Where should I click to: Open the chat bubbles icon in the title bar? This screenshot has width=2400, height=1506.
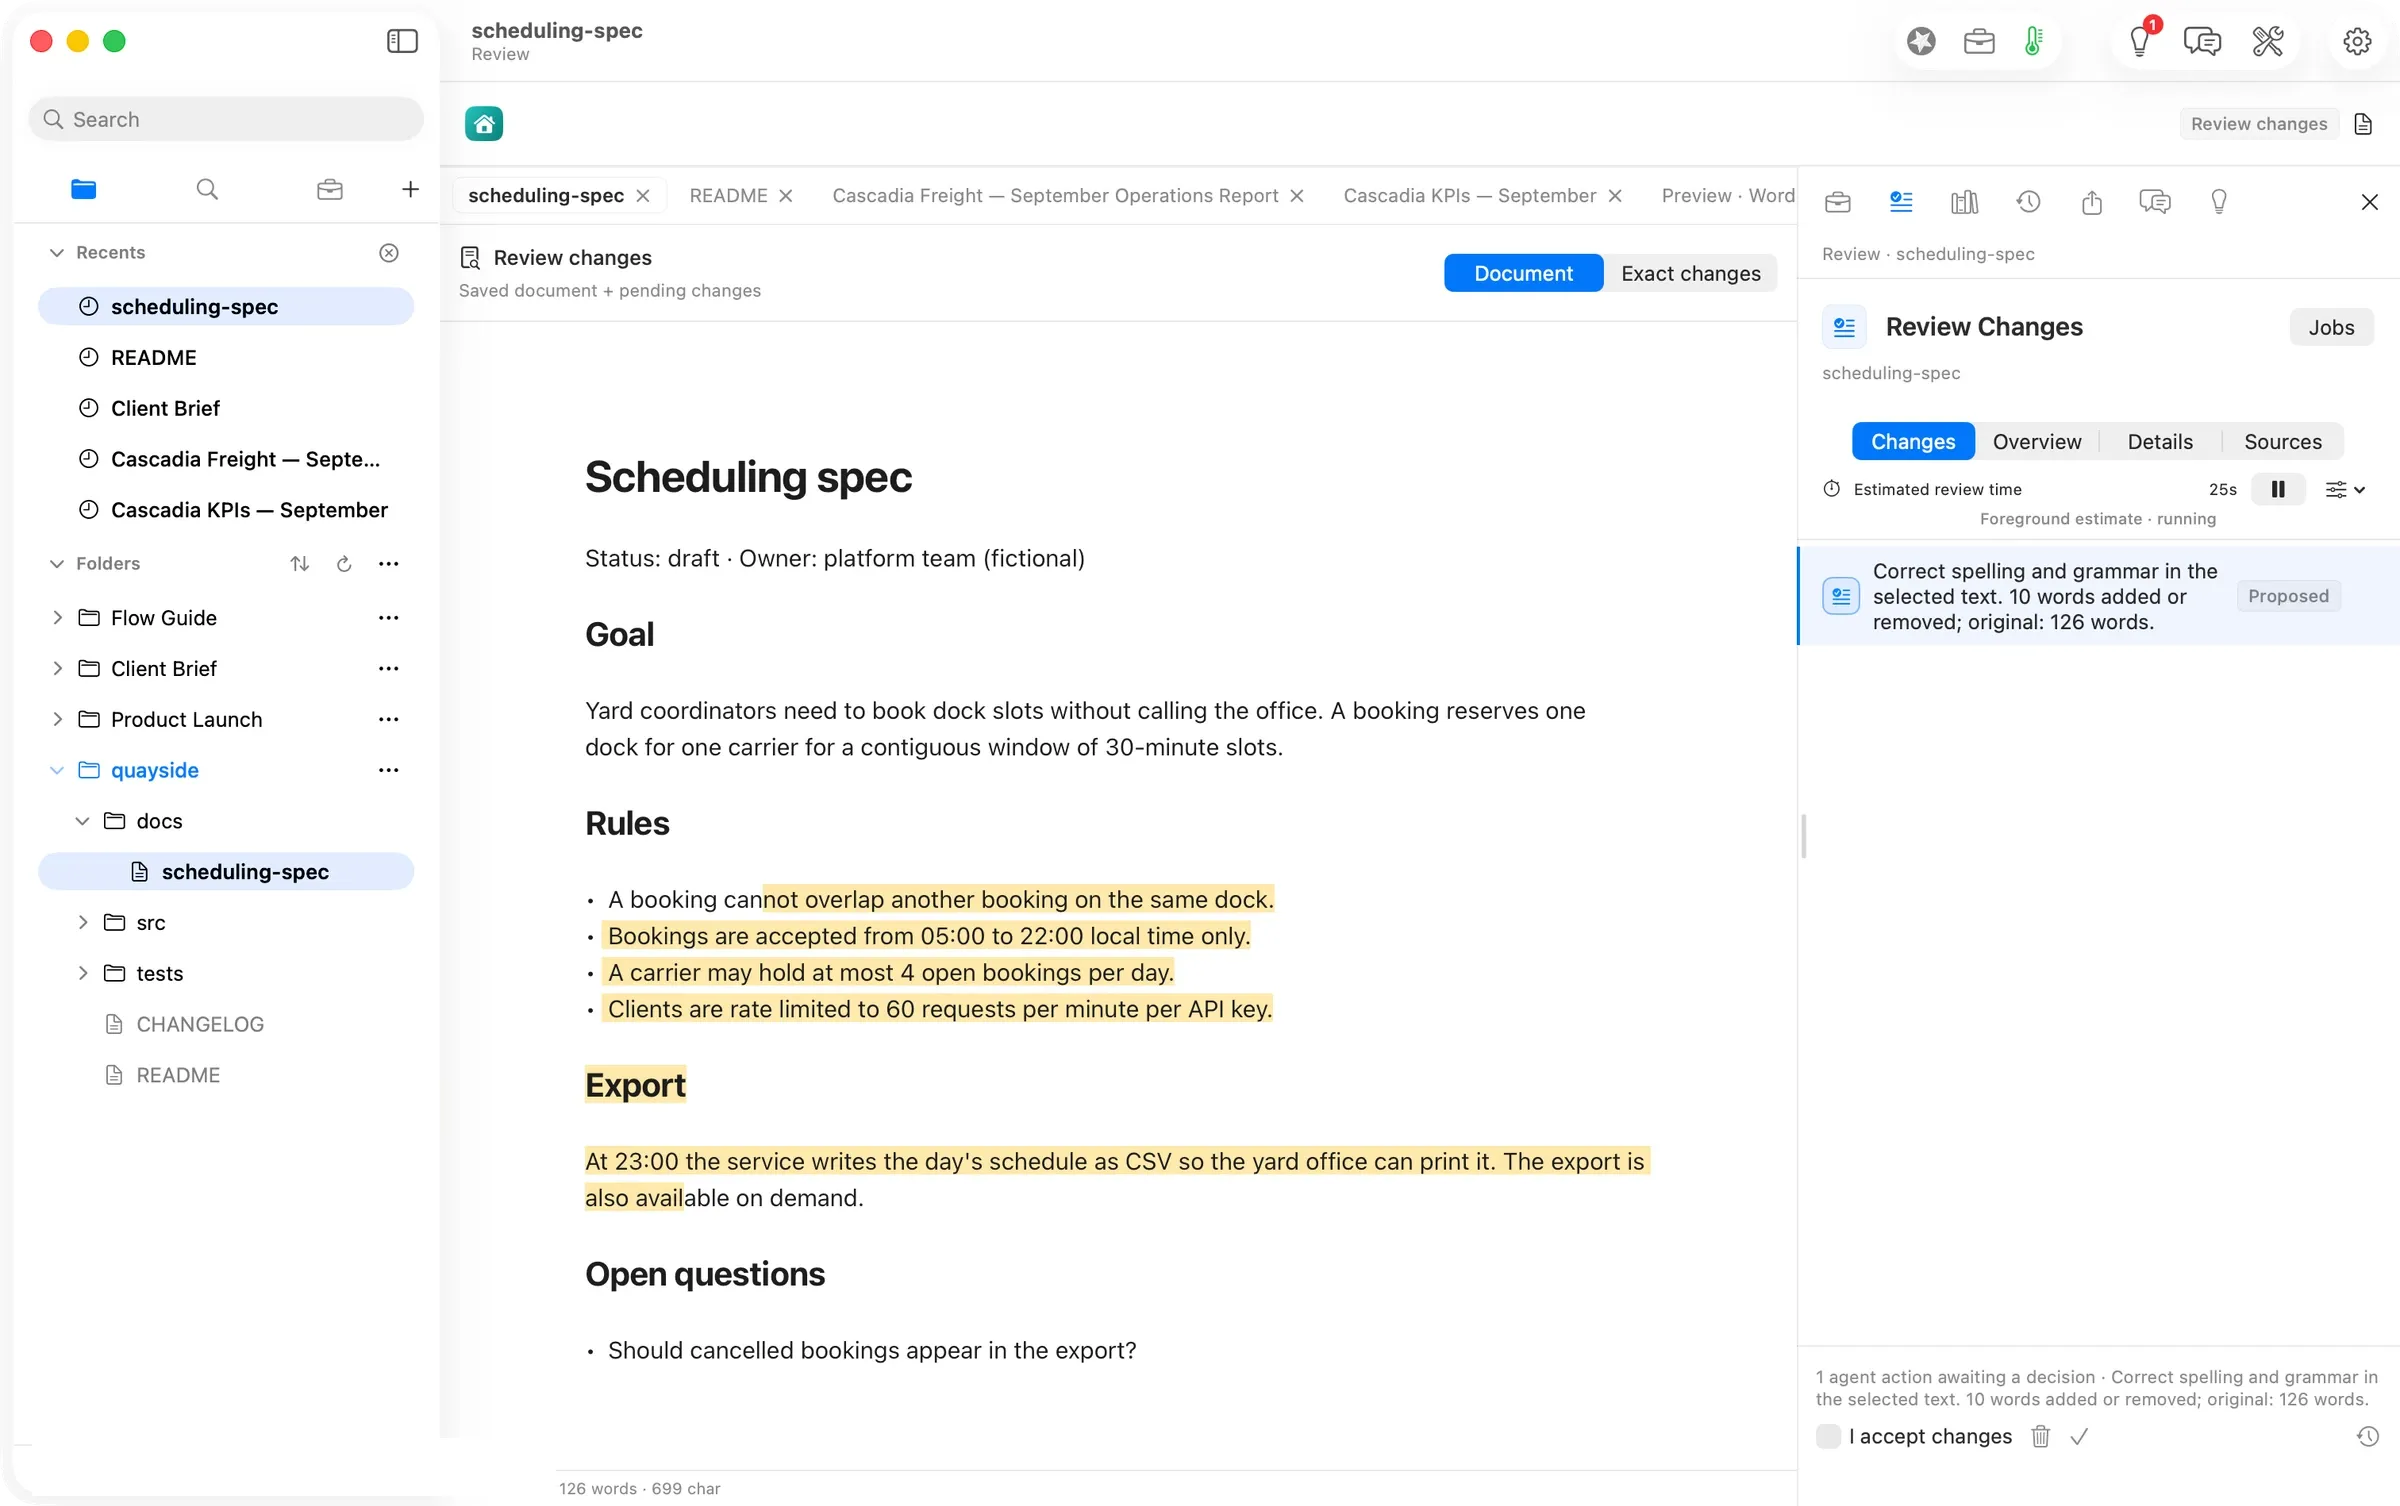point(2202,41)
